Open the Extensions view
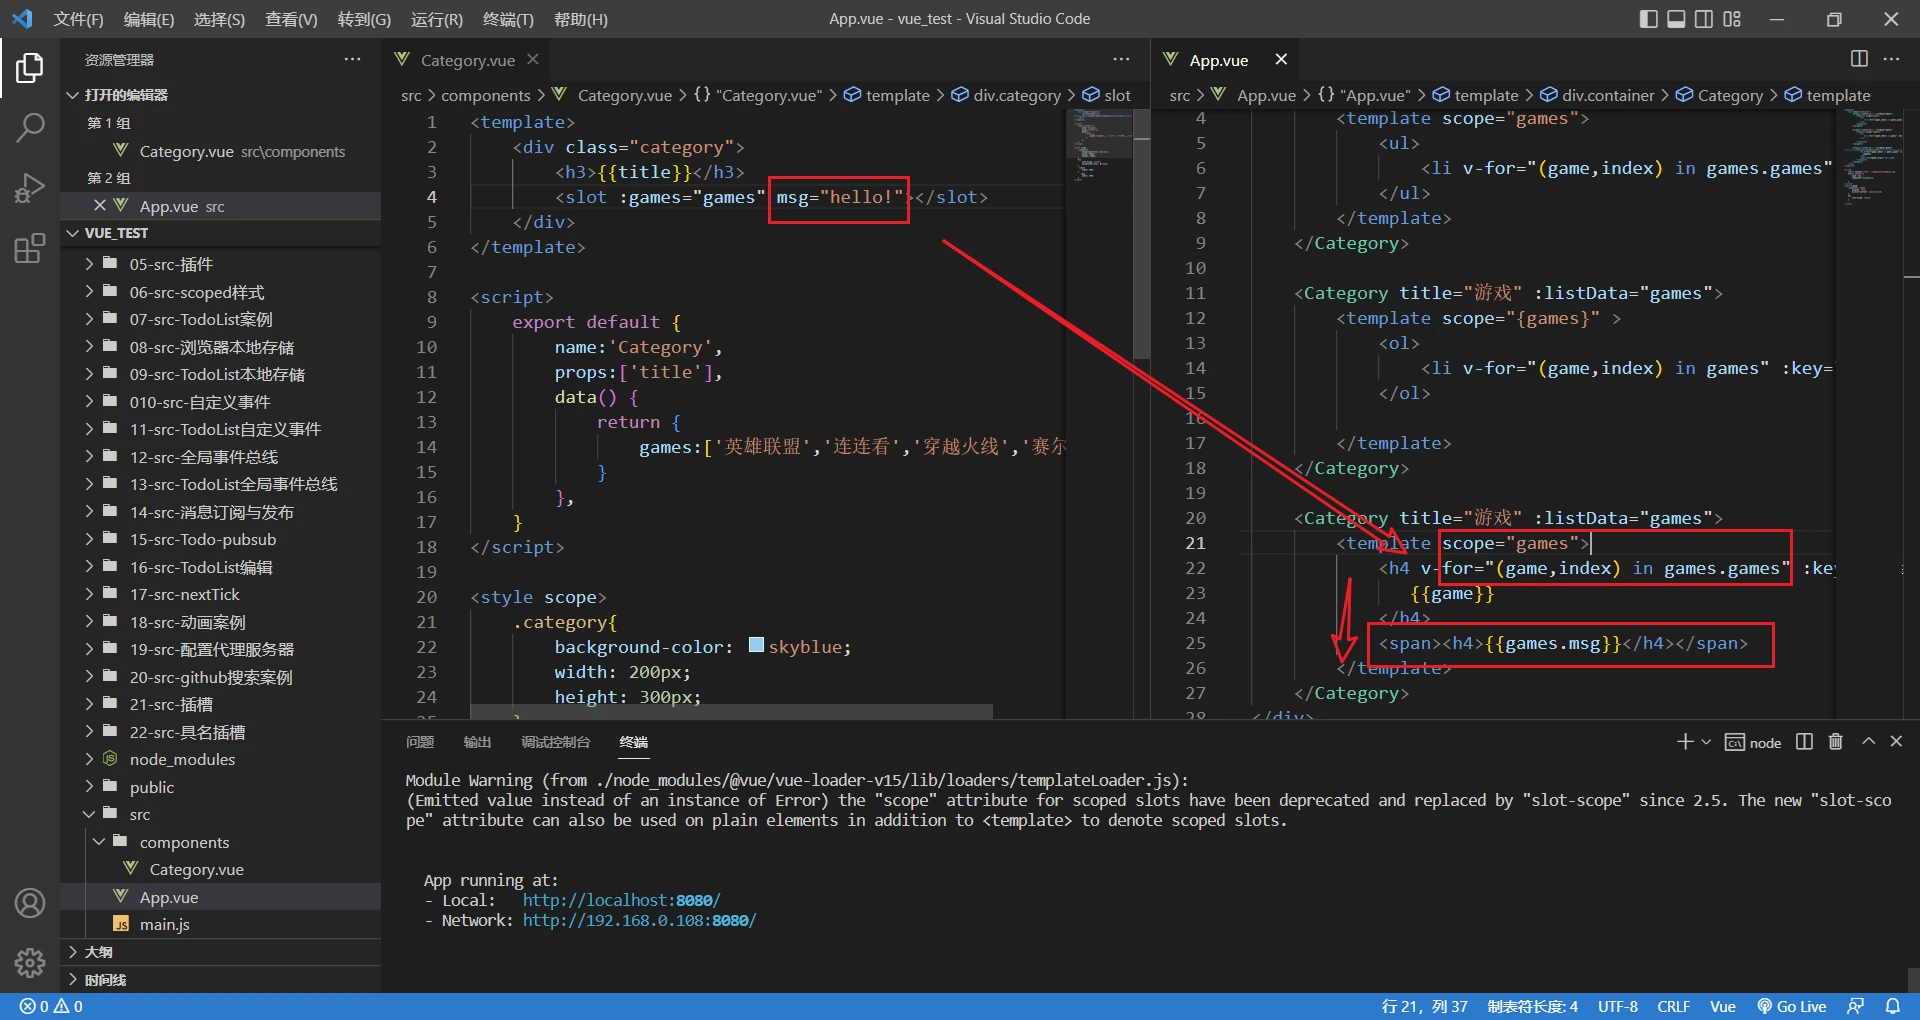The width and height of the screenshot is (1920, 1020). click(x=30, y=248)
